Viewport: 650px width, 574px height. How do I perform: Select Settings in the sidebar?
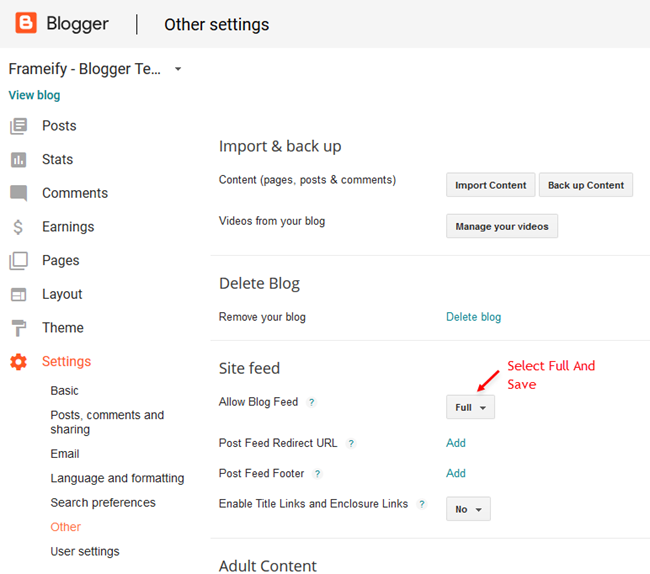[x=67, y=361]
